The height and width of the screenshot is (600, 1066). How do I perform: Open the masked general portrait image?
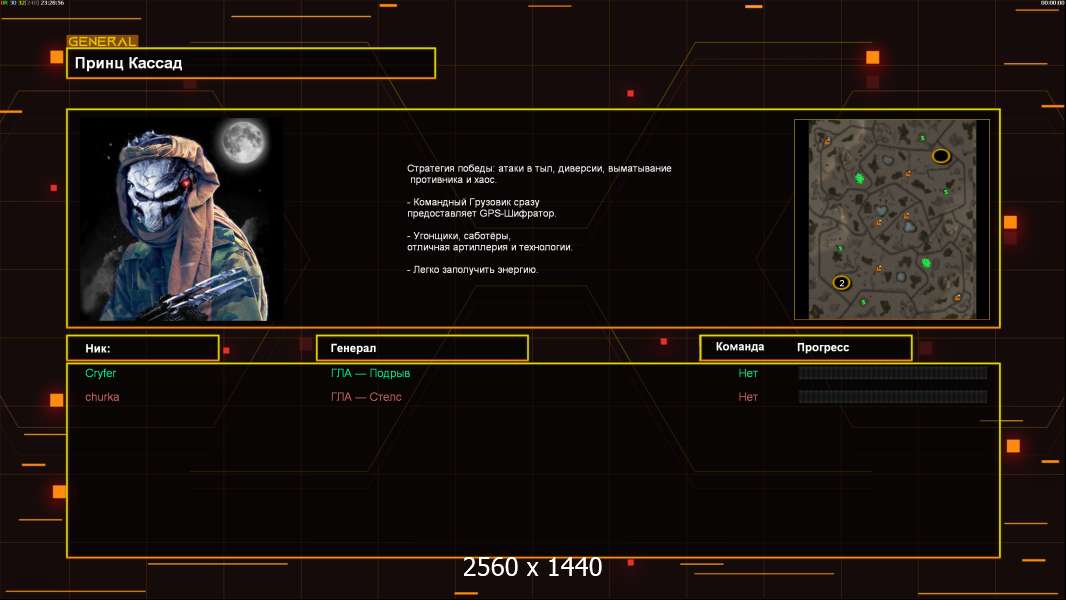coord(183,219)
